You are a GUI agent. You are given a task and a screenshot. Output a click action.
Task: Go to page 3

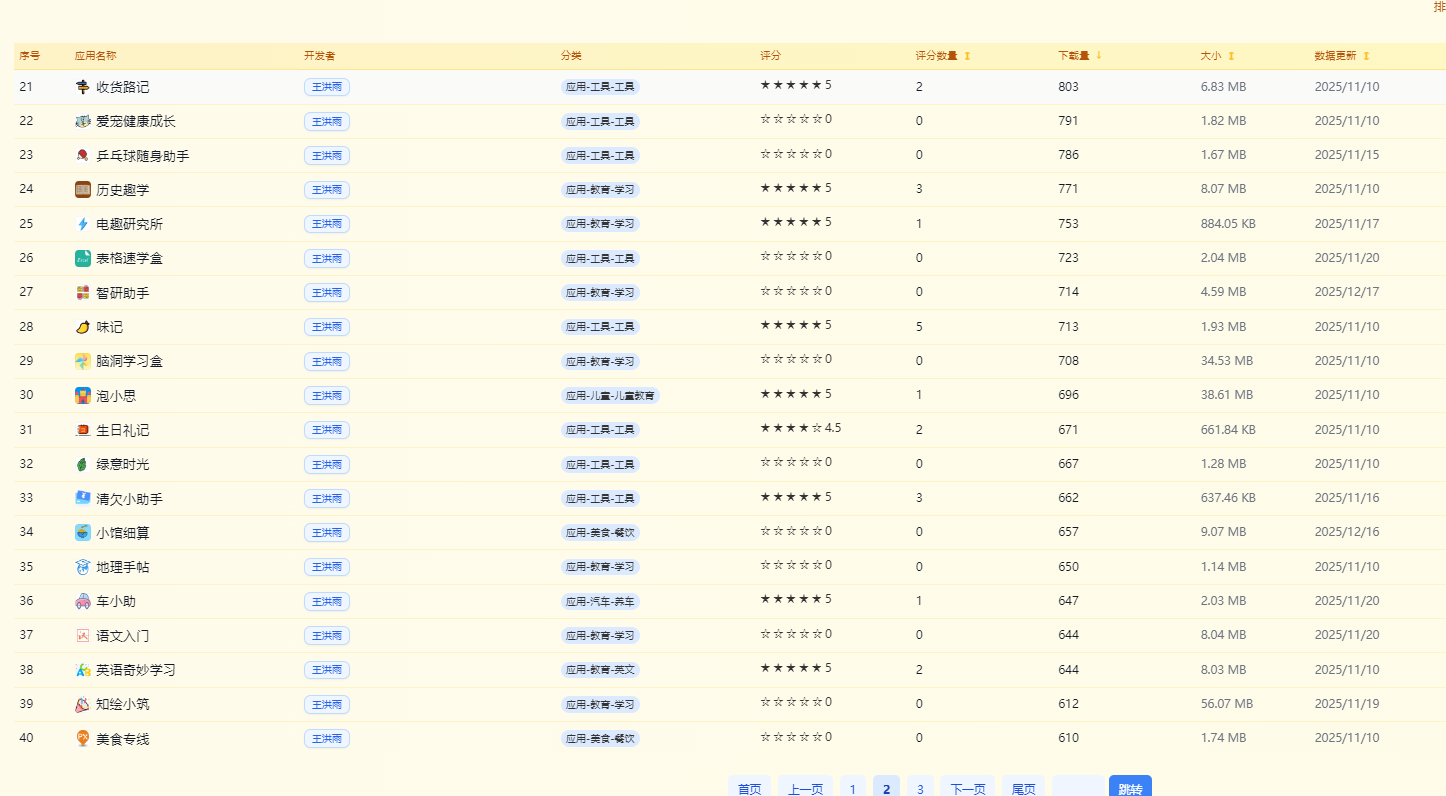[x=920, y=788]
